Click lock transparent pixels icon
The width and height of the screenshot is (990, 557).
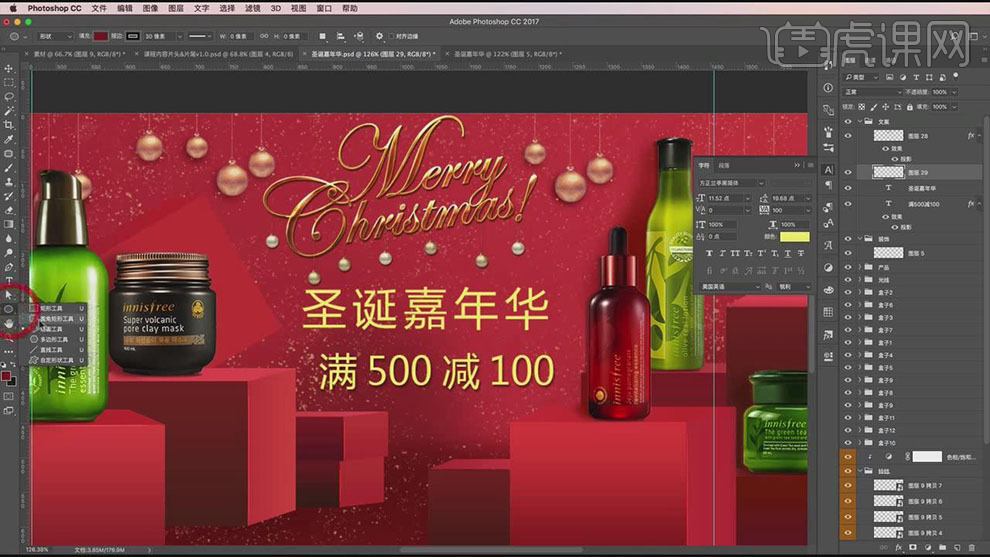tap(862, 107)
